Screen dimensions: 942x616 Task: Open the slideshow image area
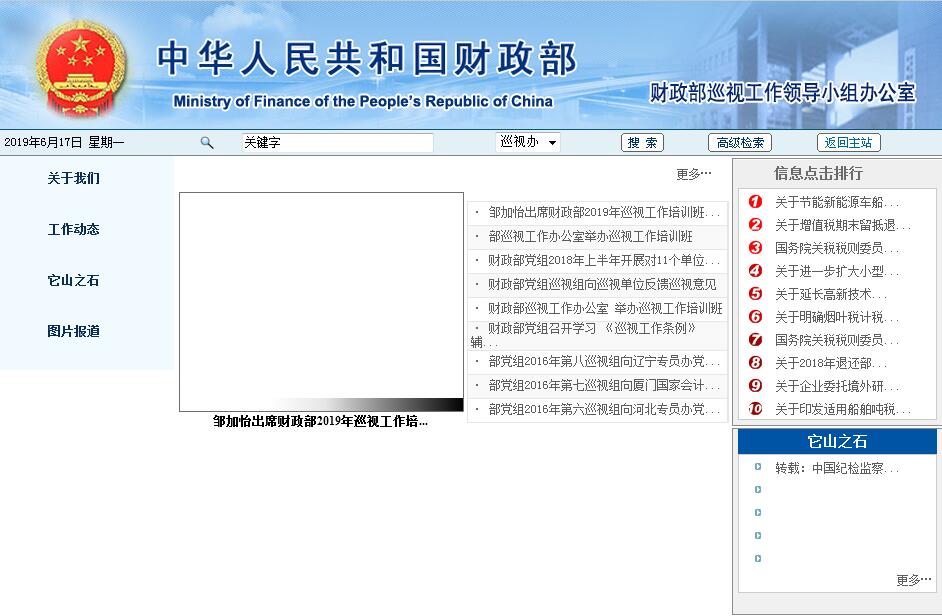click(x=321, y=302)
